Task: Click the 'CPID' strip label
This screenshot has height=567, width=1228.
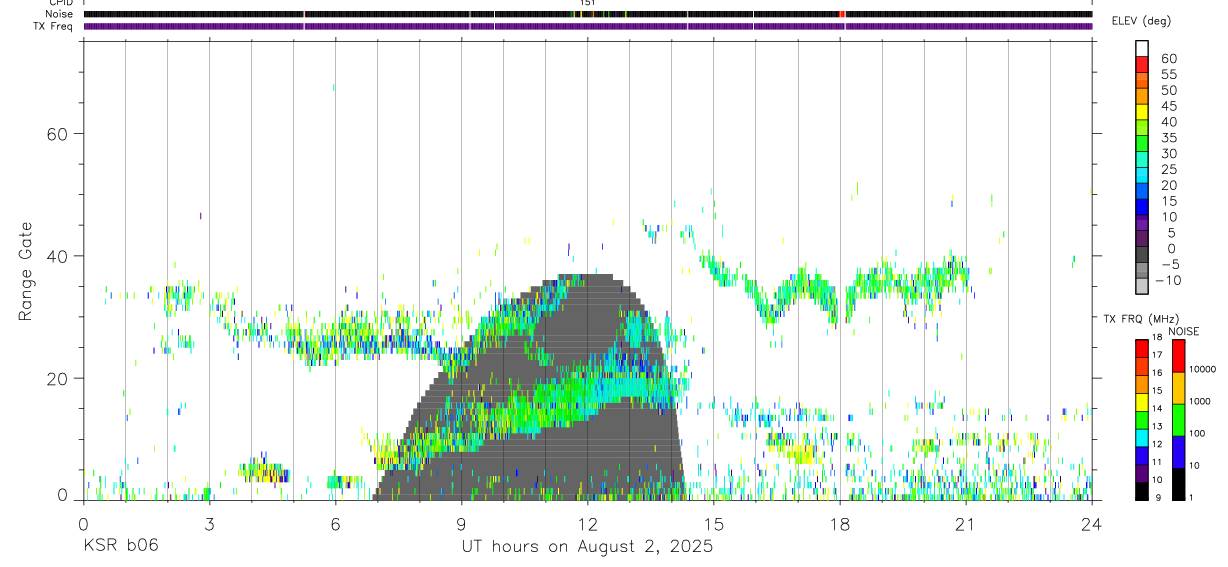Action: coord(59,3)
